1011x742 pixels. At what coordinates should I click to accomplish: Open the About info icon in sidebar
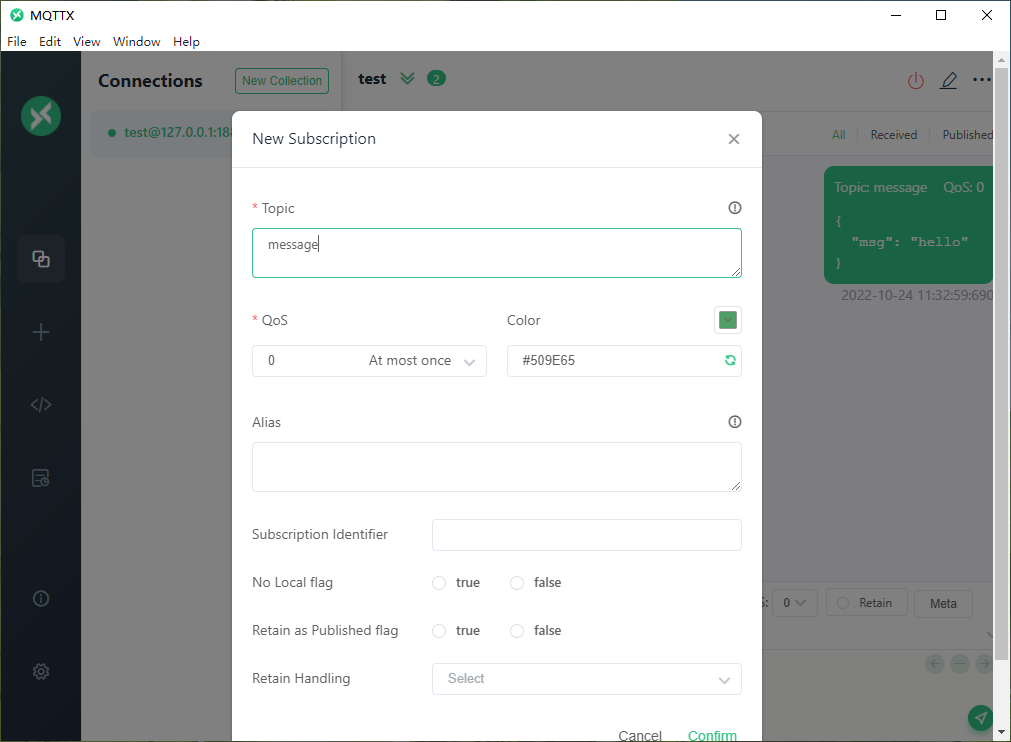click(41, 599)
